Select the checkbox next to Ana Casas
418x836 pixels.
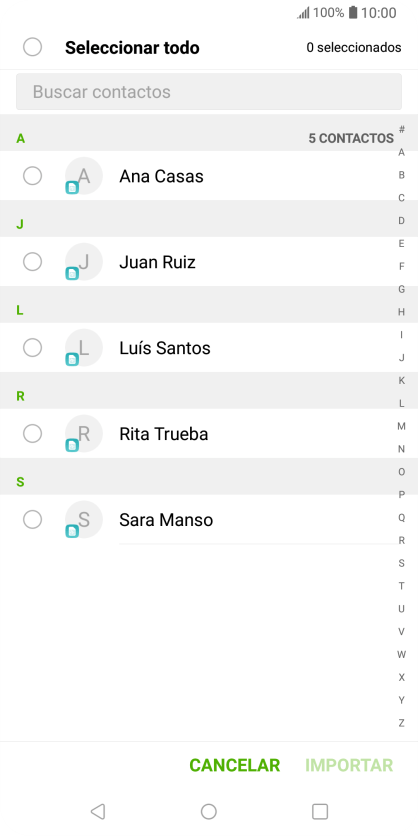(33, 176)
